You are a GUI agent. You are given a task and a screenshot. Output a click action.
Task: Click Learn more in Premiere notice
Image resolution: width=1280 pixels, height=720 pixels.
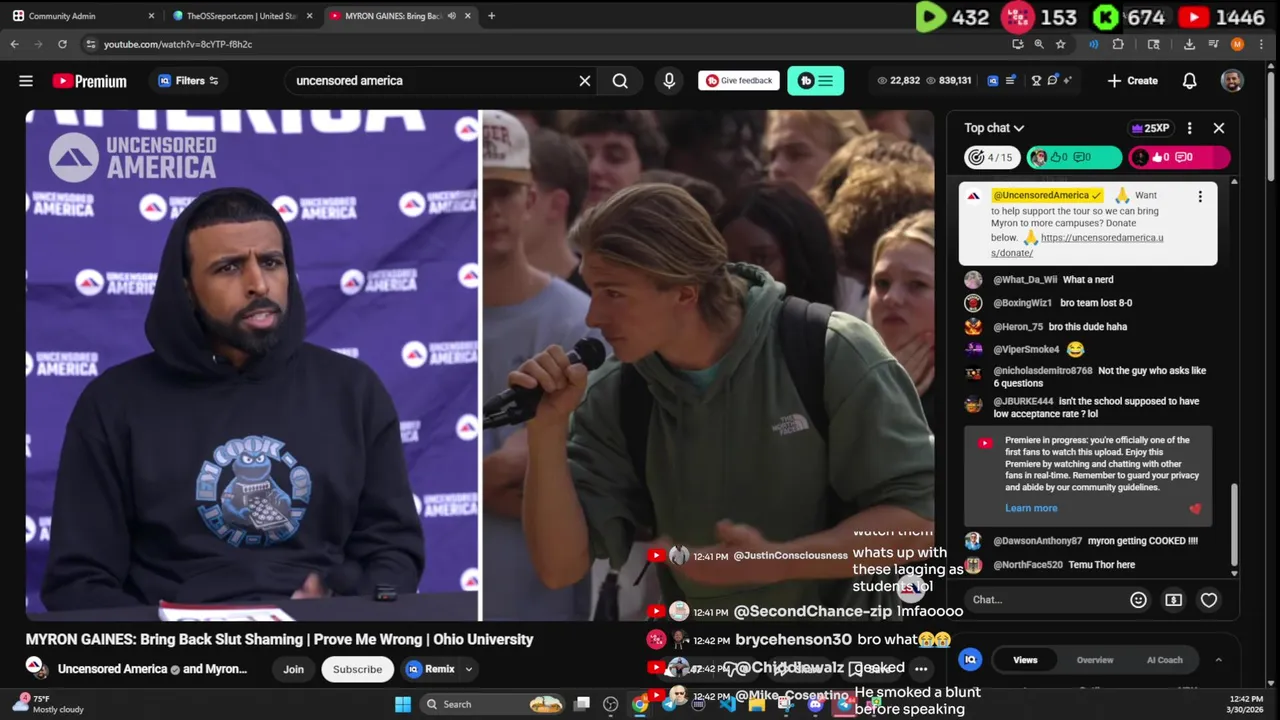(x=1031, y=508)
